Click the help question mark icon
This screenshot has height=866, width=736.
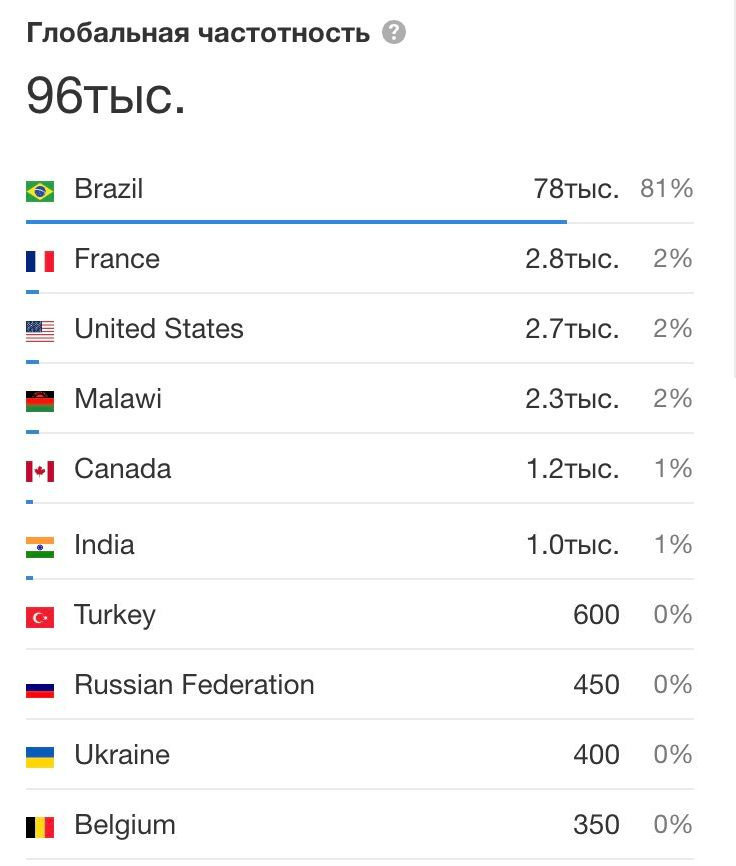(394, 33)
